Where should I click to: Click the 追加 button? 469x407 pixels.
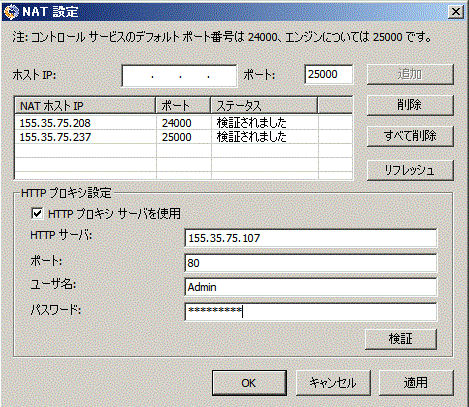click(x=410, y=74)
